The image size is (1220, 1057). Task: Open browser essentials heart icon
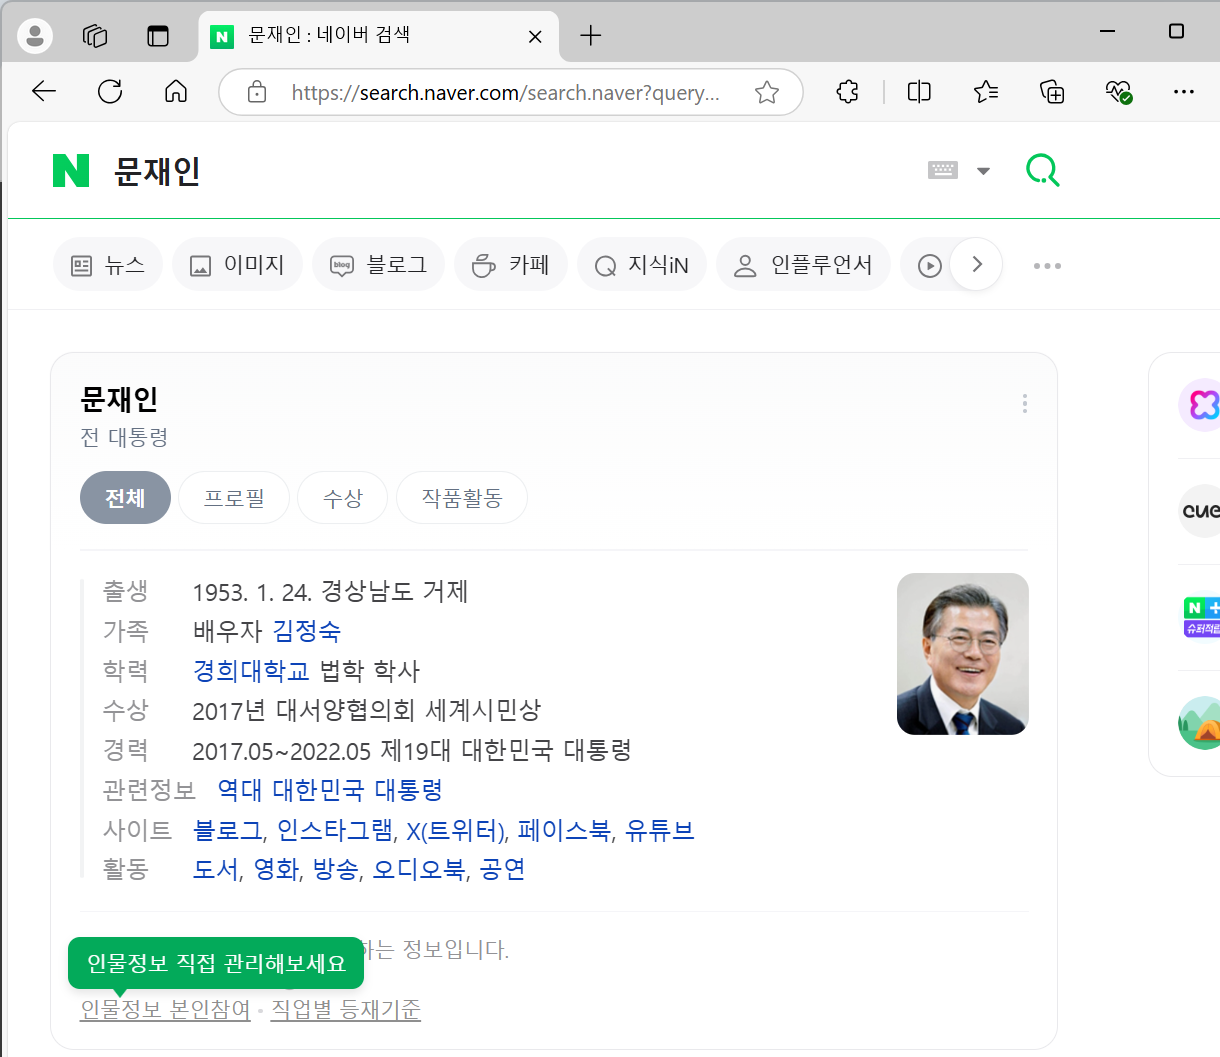(1118, 92)
